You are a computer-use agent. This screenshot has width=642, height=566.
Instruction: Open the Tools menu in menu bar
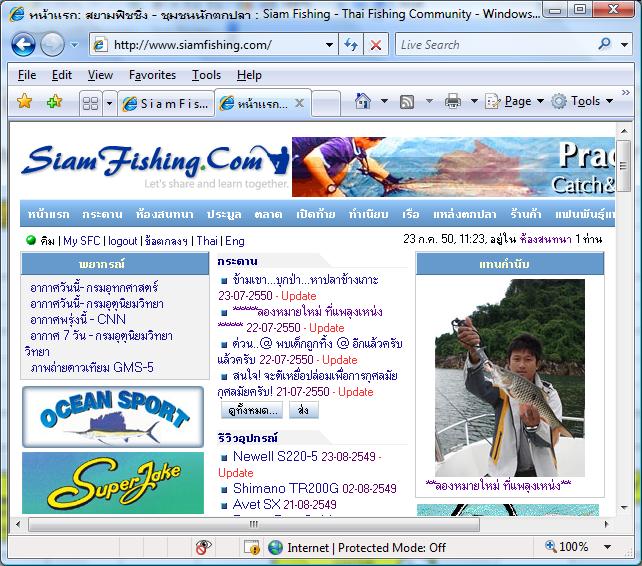tap(206, 75)
